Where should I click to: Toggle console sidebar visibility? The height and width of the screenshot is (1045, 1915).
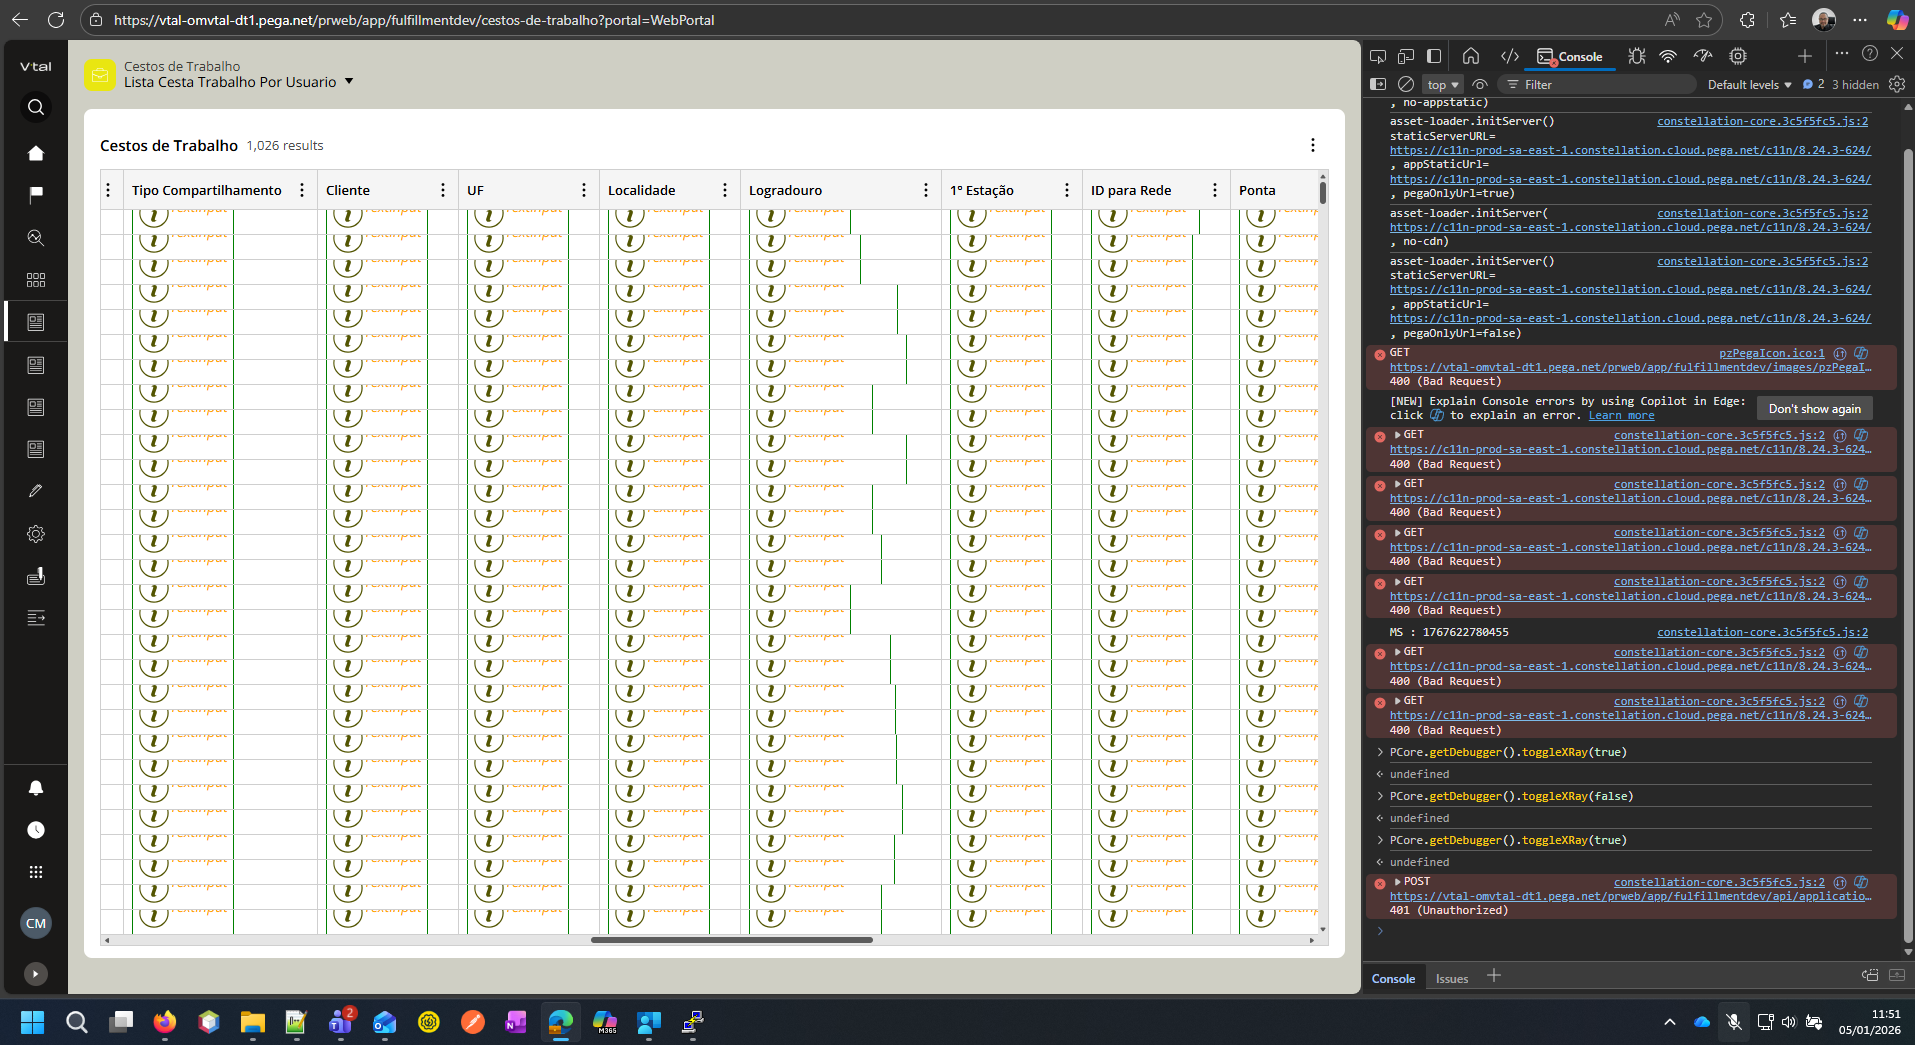click(1378, 85)
